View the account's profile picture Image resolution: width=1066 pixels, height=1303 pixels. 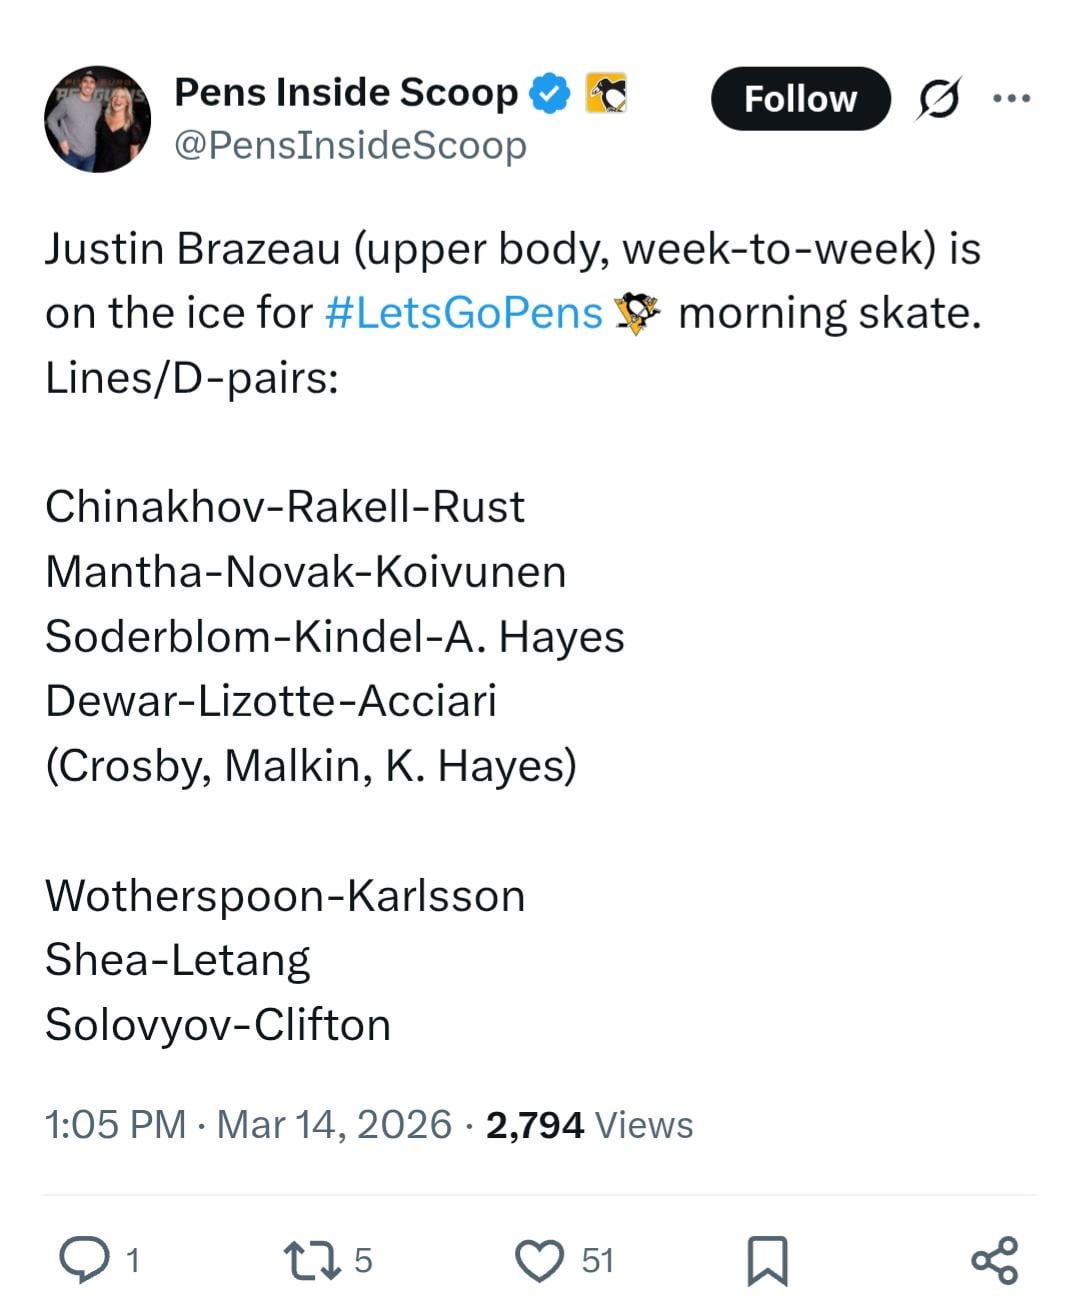(97, 119)
